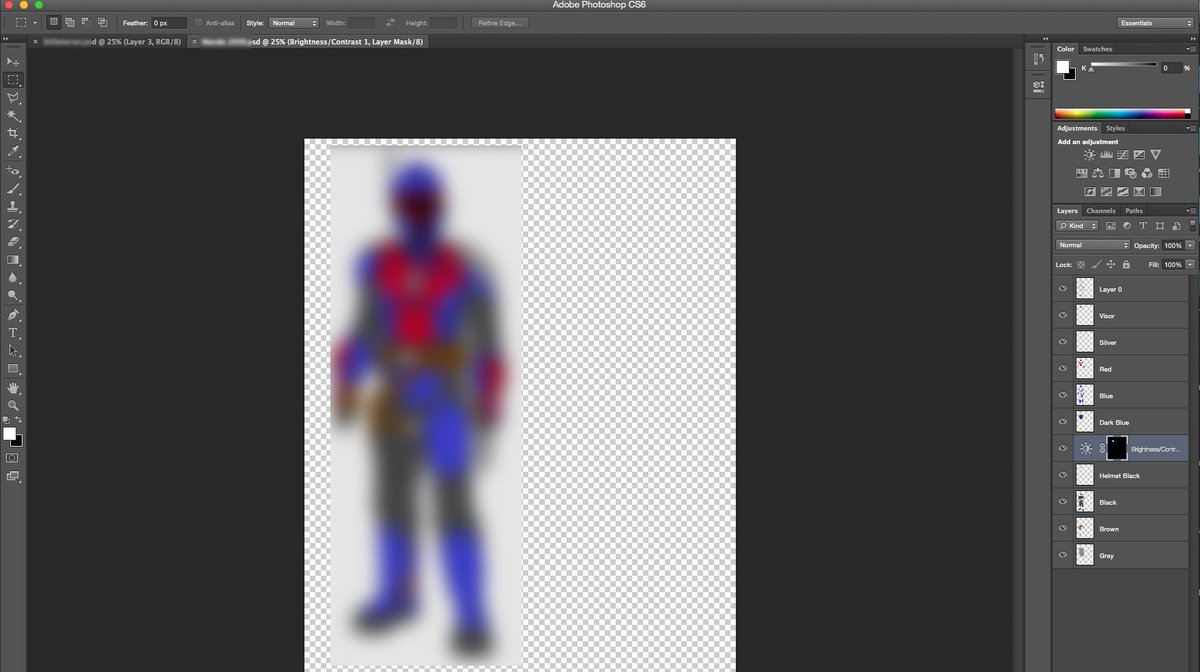The image size is (1200, 672).
Task: Open the Opacity slider arrow
Action: [1190, 245]
